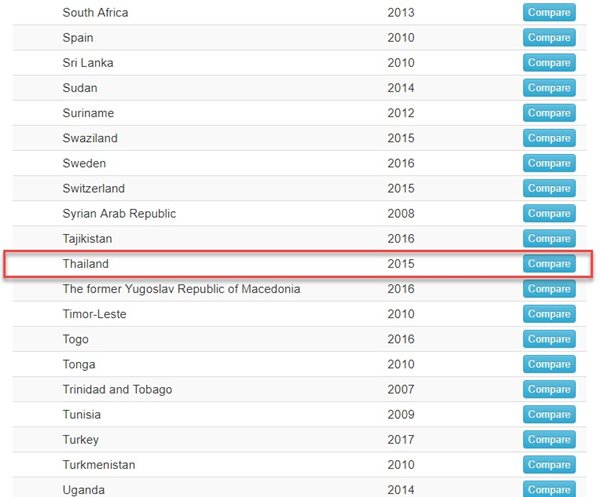
Task: Click the Sudan row Compare button
Action: tap(549, 88)
